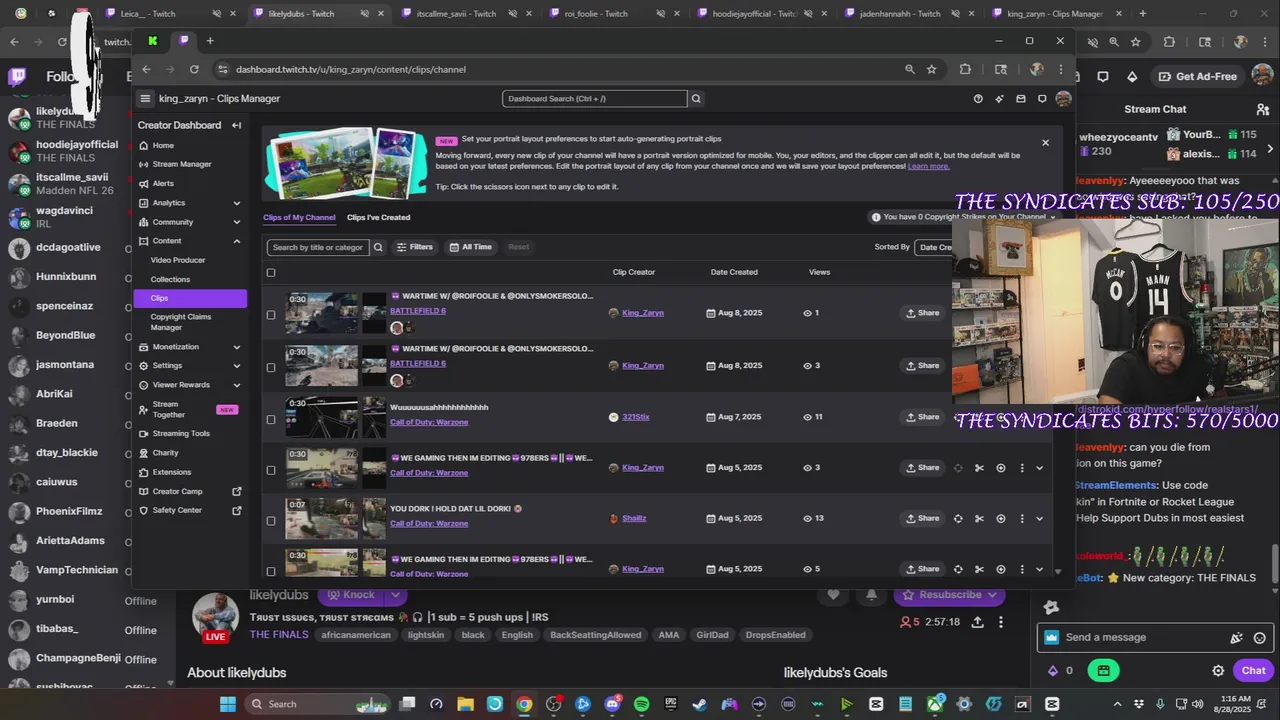Select checkbox for Aug 5 clip with 3 views
Image resolution: width=1280 pixels, height=720 pixels.
point(270,470)
